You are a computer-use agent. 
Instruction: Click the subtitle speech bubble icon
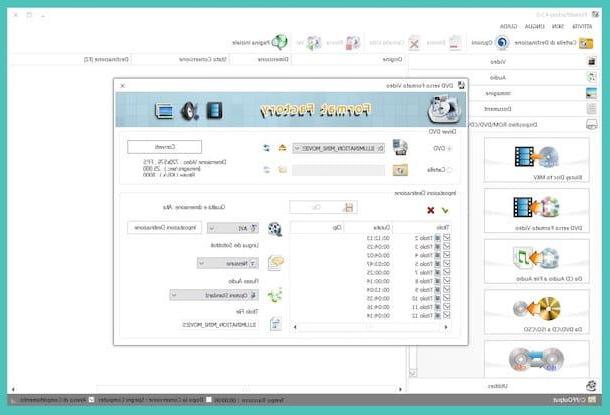pos(276,263)
